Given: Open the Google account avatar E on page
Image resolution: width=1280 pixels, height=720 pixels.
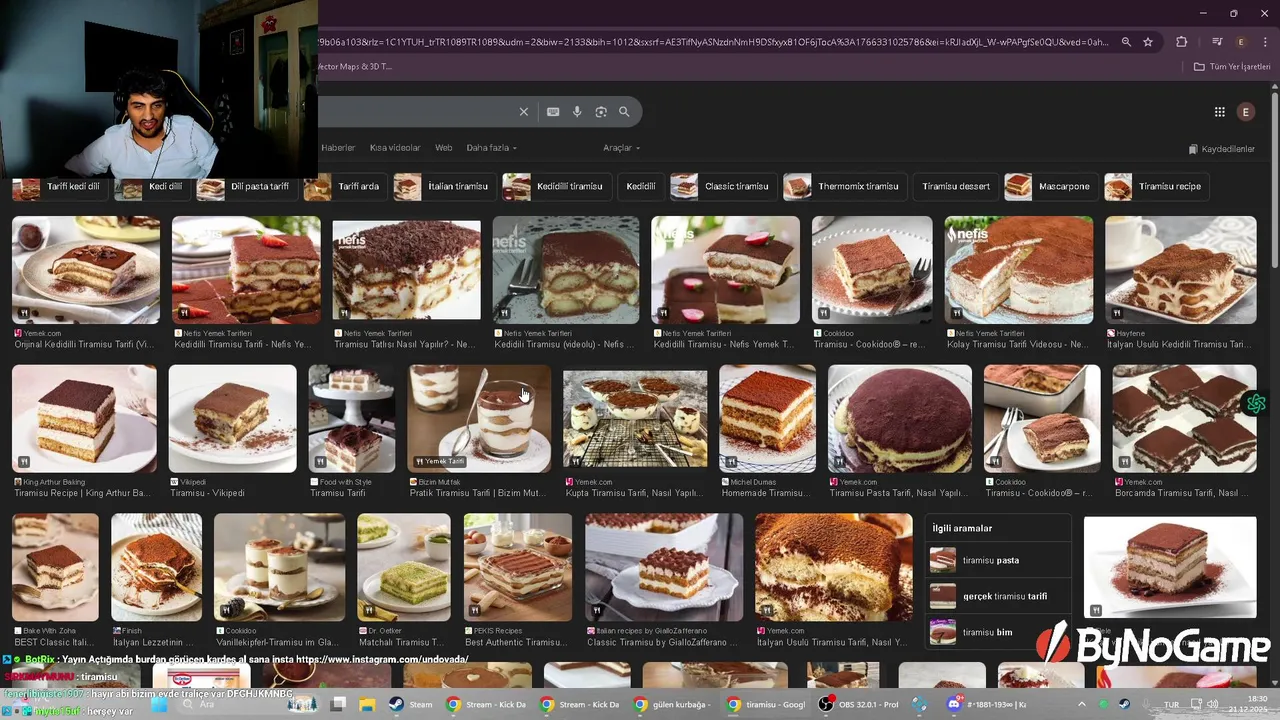Looking at the screenshot, I should [x=1245, y=112].
